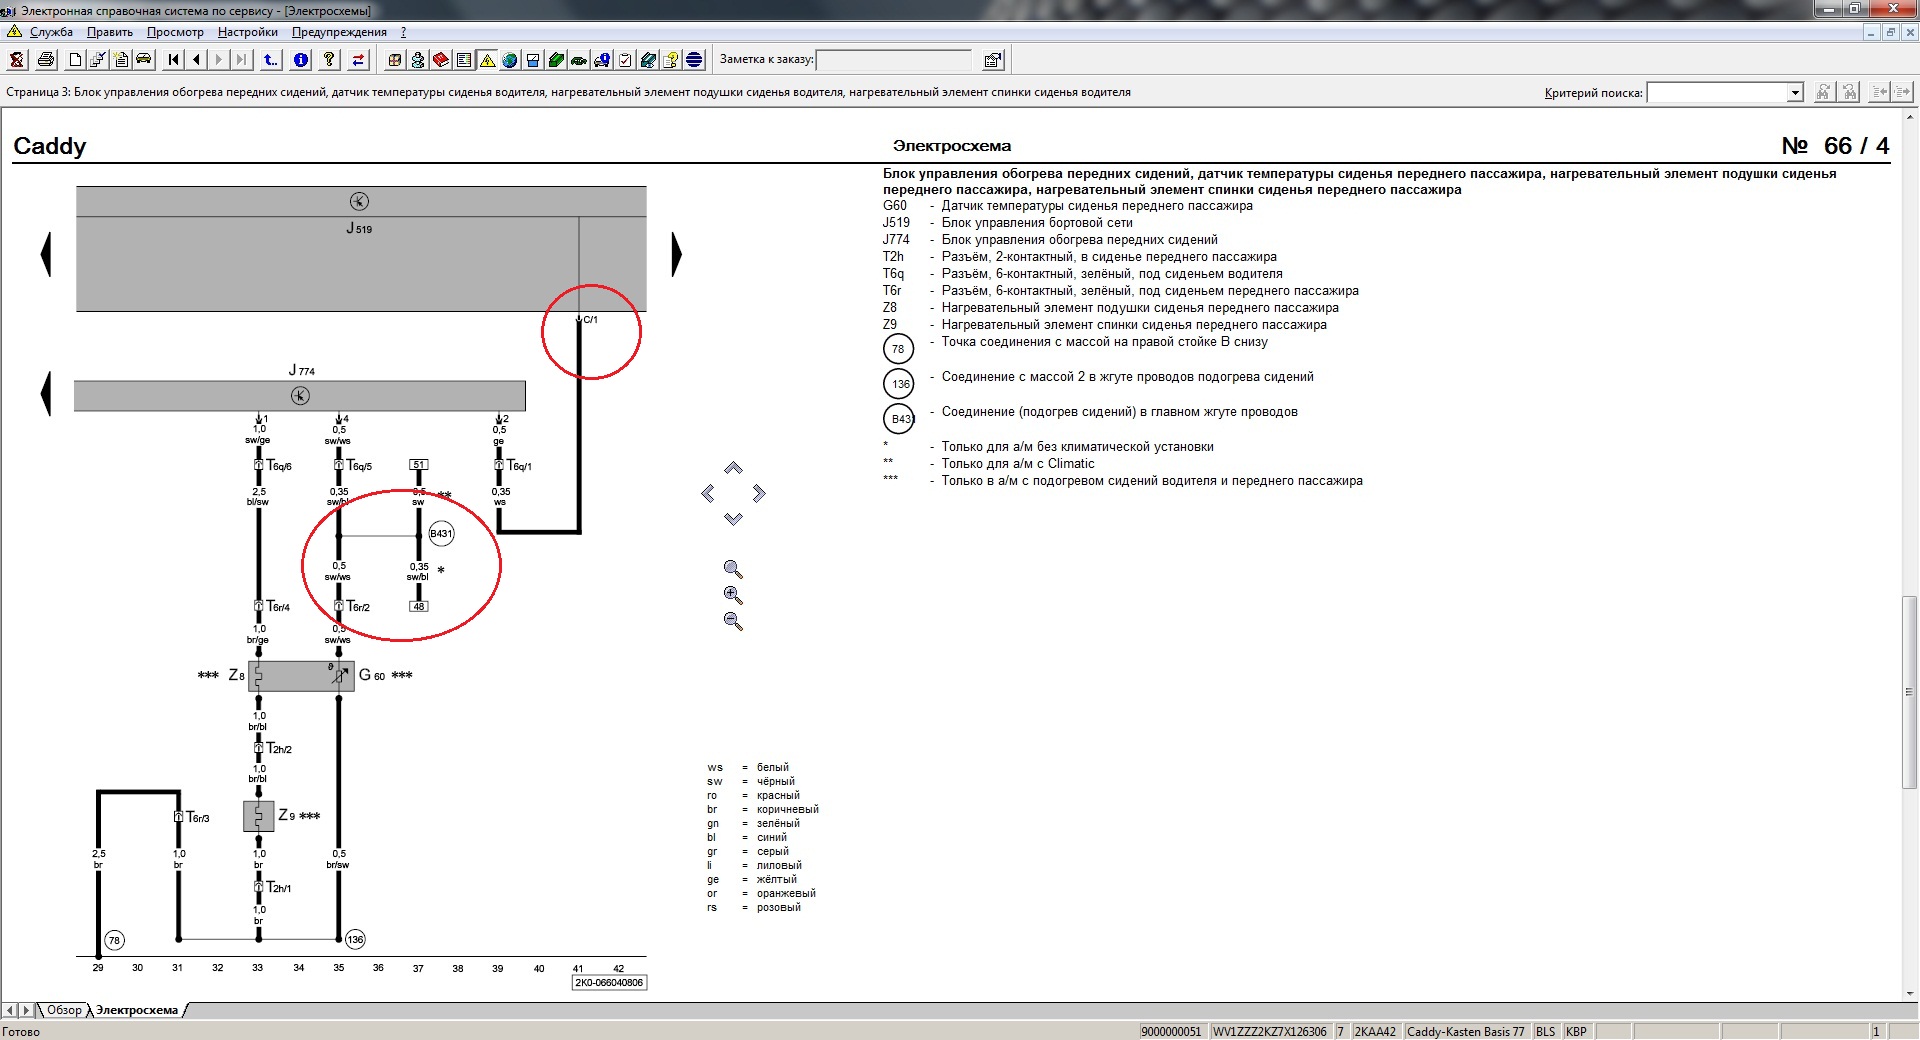Screen dimensions: 1920x1040
Task: Click the red-blue swap arrows icon
Action: tap(358, 60)
